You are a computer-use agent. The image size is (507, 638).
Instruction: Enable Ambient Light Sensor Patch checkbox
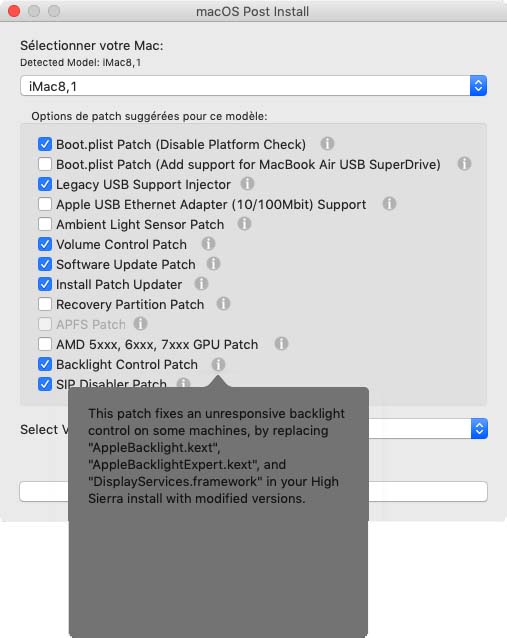click(x=45, y=224)
